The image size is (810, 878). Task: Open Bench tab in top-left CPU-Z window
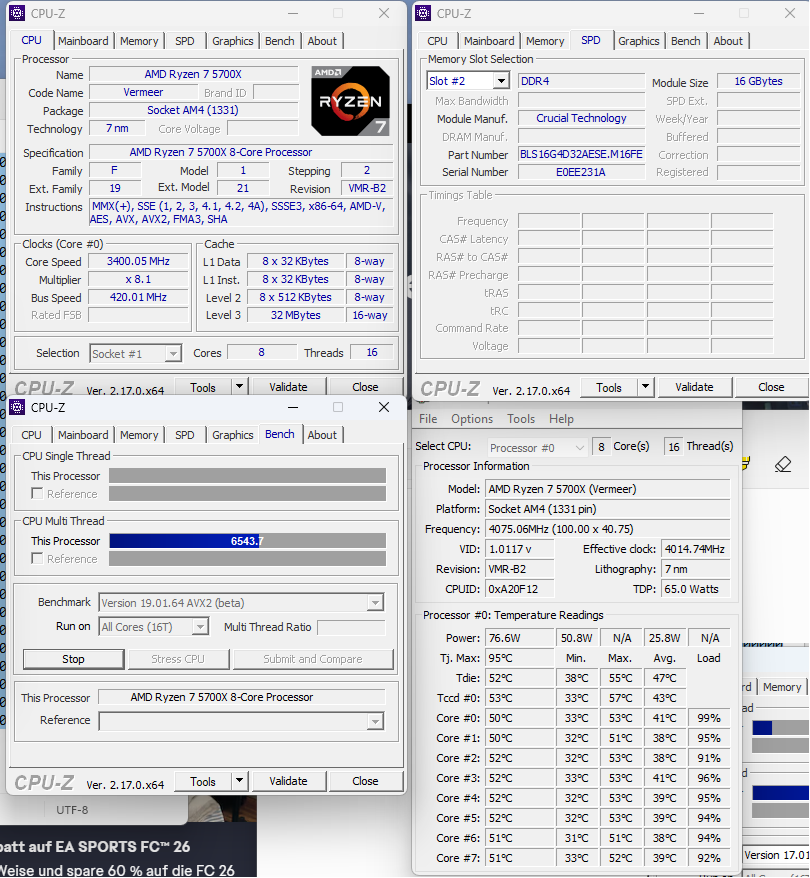279,41
